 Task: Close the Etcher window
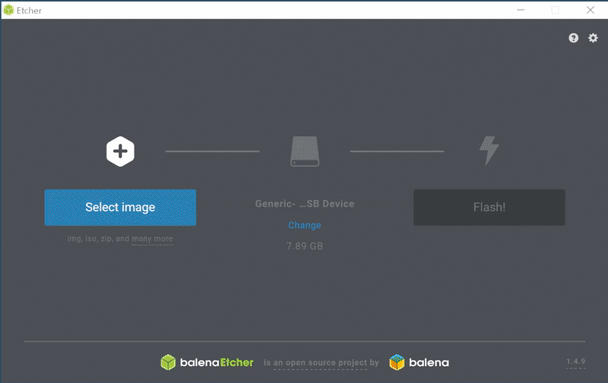(590, 10)
